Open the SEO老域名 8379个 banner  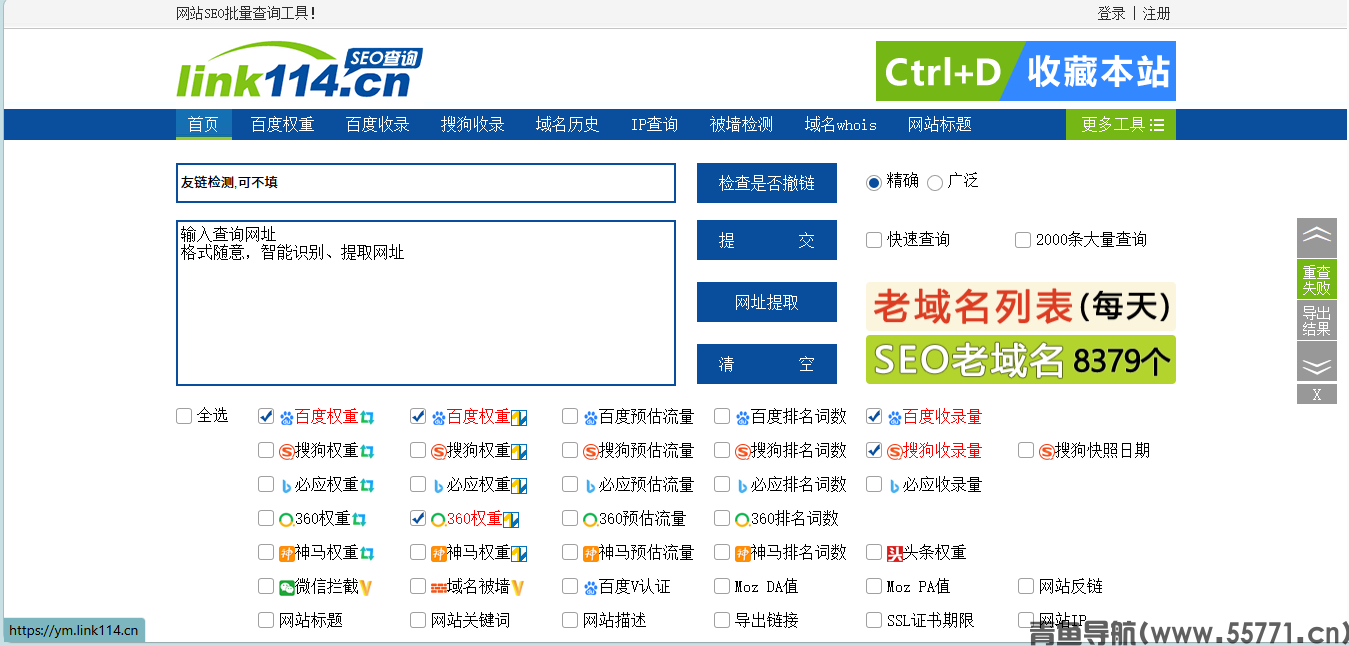coord(1021,360)
